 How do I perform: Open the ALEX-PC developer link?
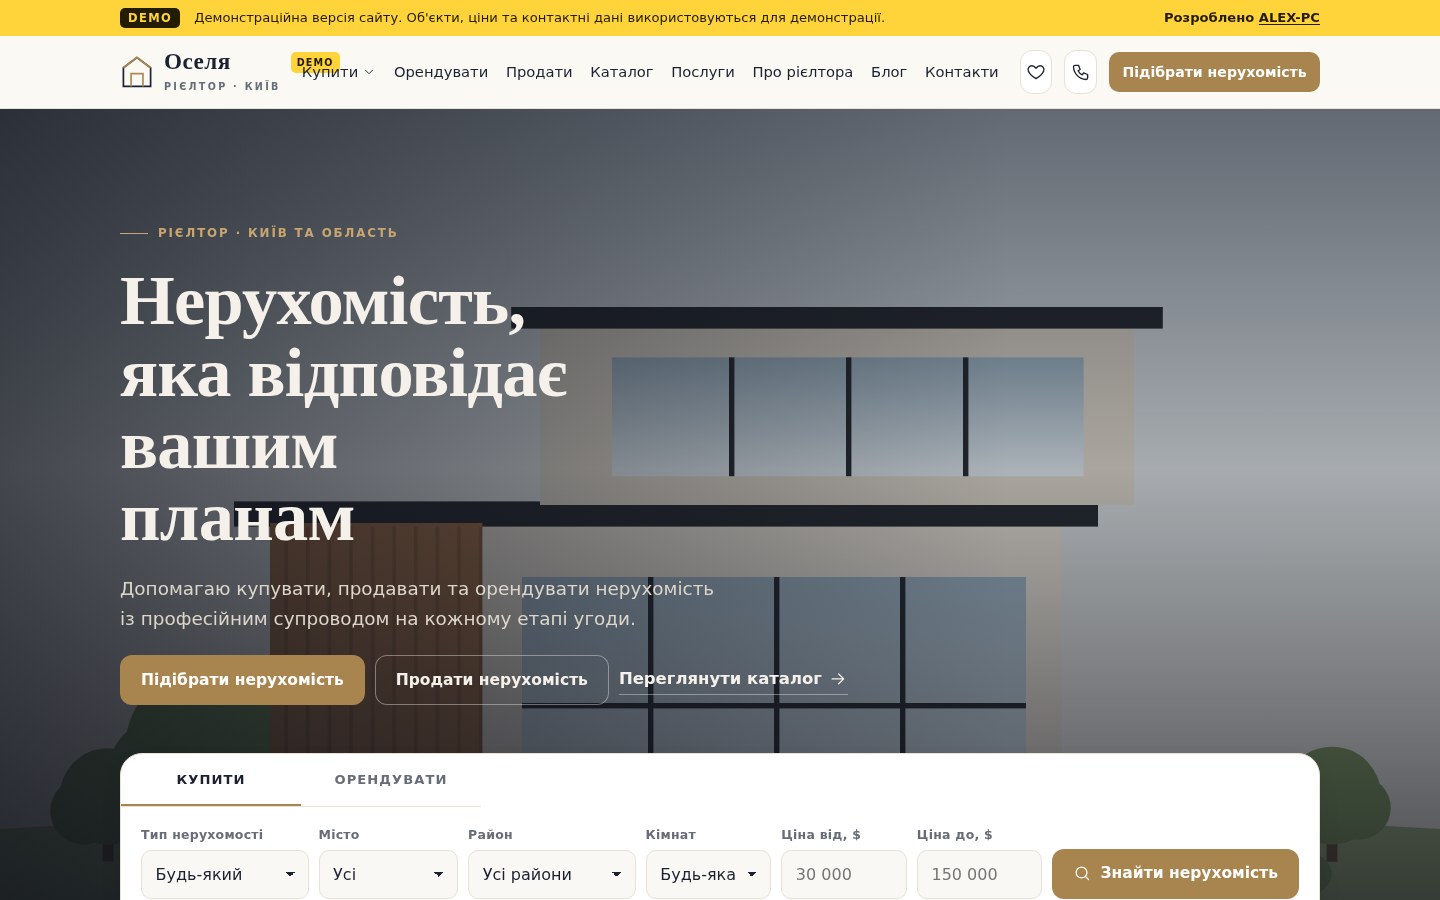click(1289, 18)
